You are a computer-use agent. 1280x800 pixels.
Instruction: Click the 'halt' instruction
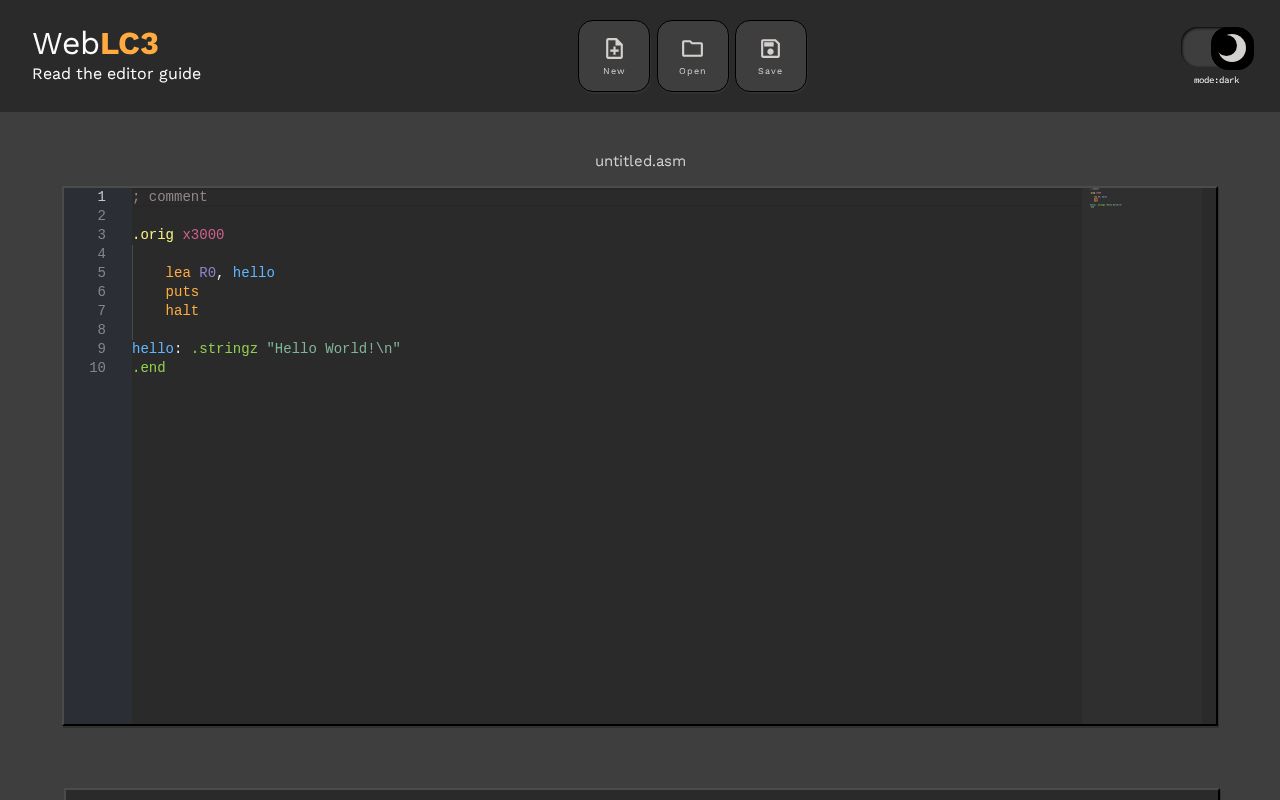tap(182, 311)
